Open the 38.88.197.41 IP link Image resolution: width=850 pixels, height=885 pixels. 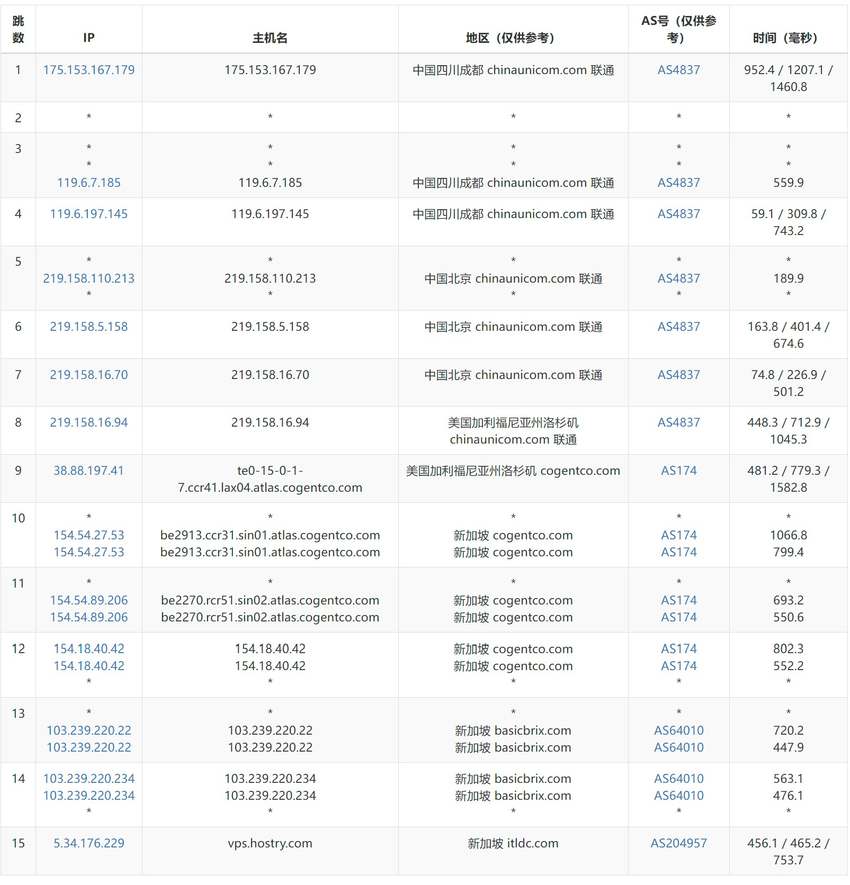pyautogui.click(x=89, y=471)
